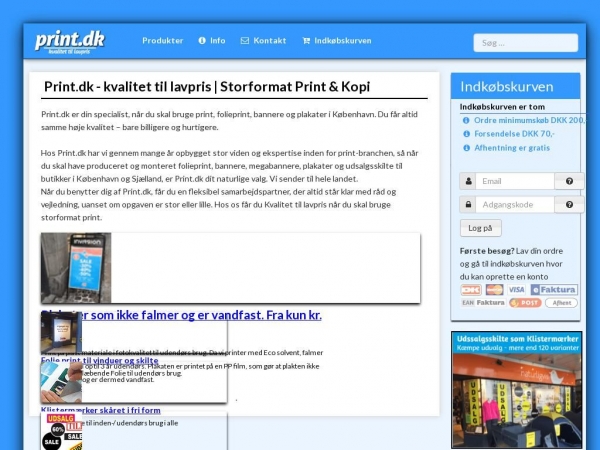
Task: Click the blue Faktura payment badge
Action: pyautogui.click(x=554, y=290)
